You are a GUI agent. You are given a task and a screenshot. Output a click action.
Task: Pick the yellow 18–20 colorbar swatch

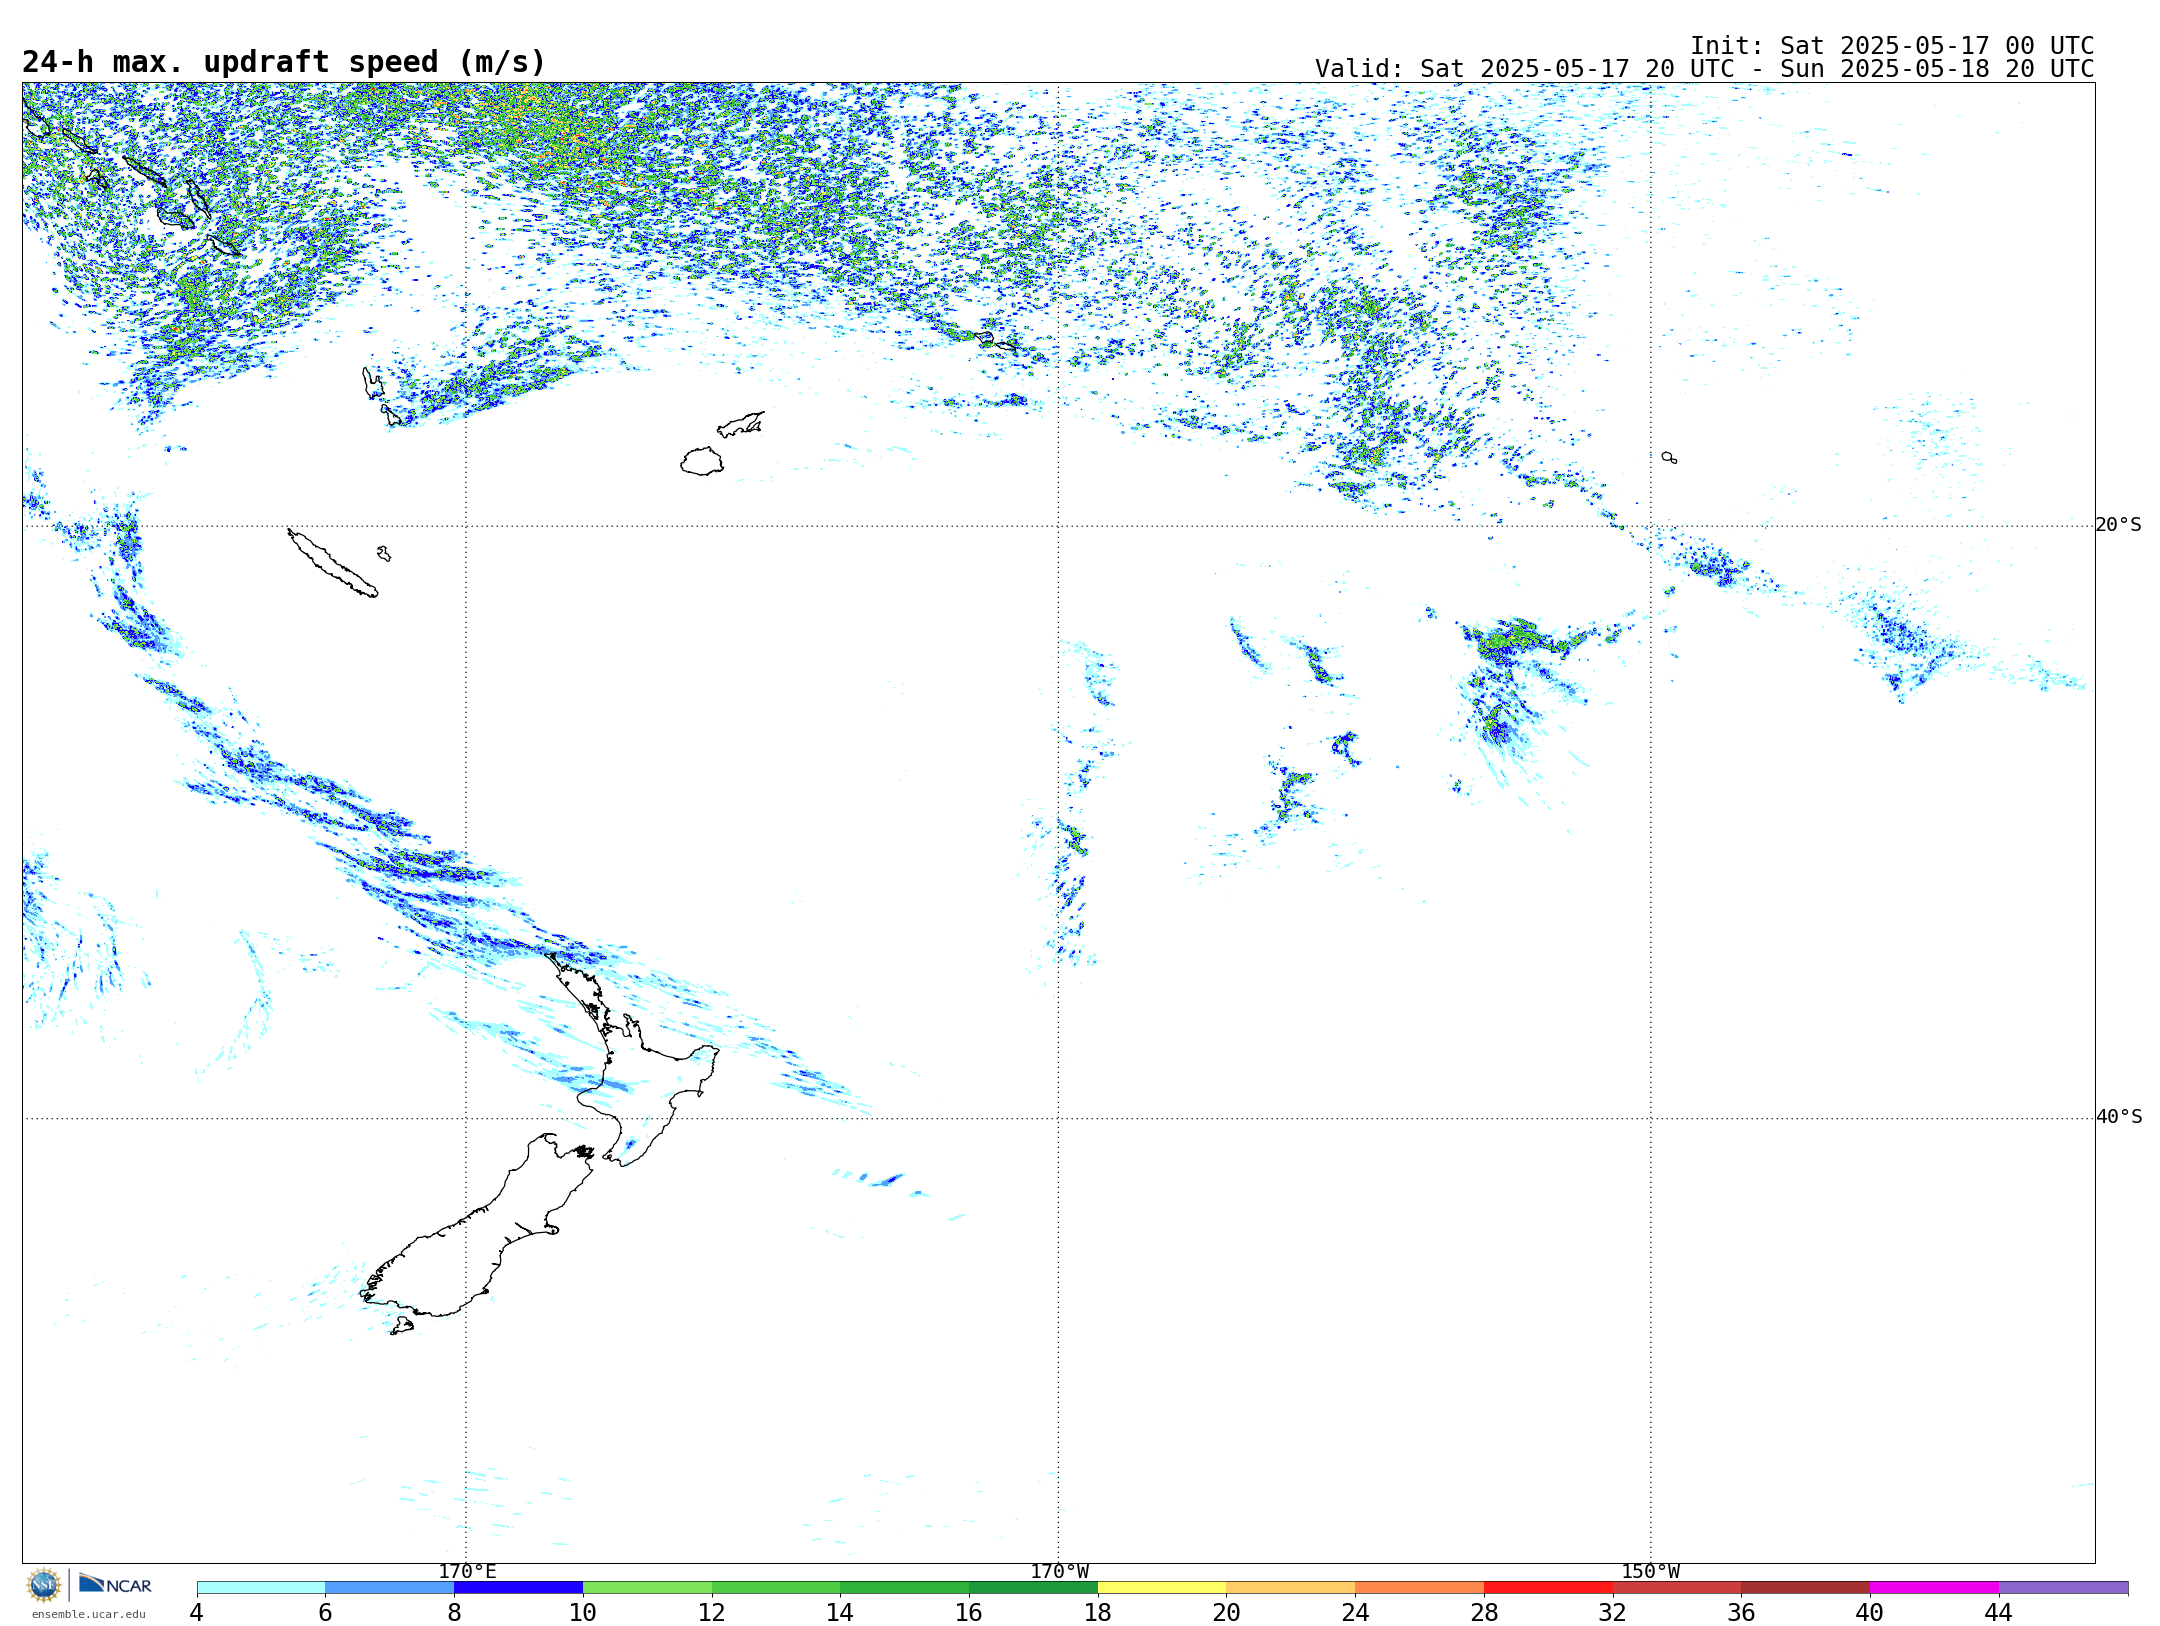pyautogui.click(x=1162, y=1588)
